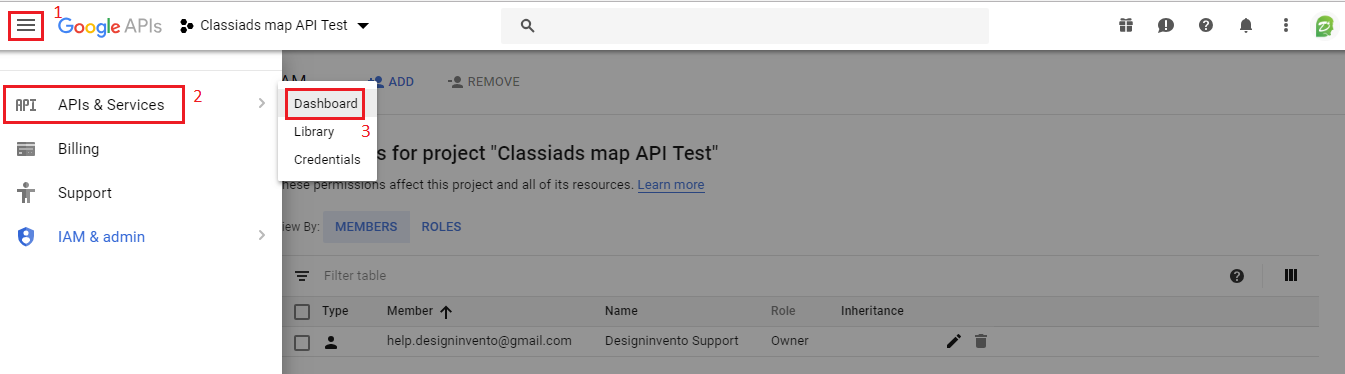Expand the IAM & admin submenu arrow
This screenshot has height=374, width=1345.
point(261,236)
